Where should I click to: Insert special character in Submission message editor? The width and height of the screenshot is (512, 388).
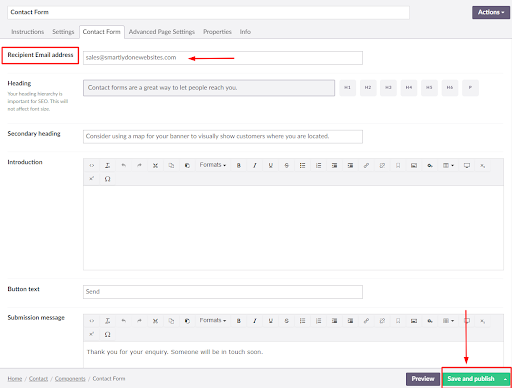[x=107, y=334]
